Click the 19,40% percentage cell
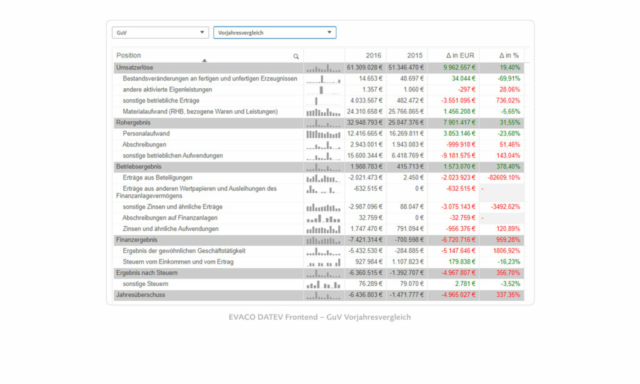 pos(510,68)
